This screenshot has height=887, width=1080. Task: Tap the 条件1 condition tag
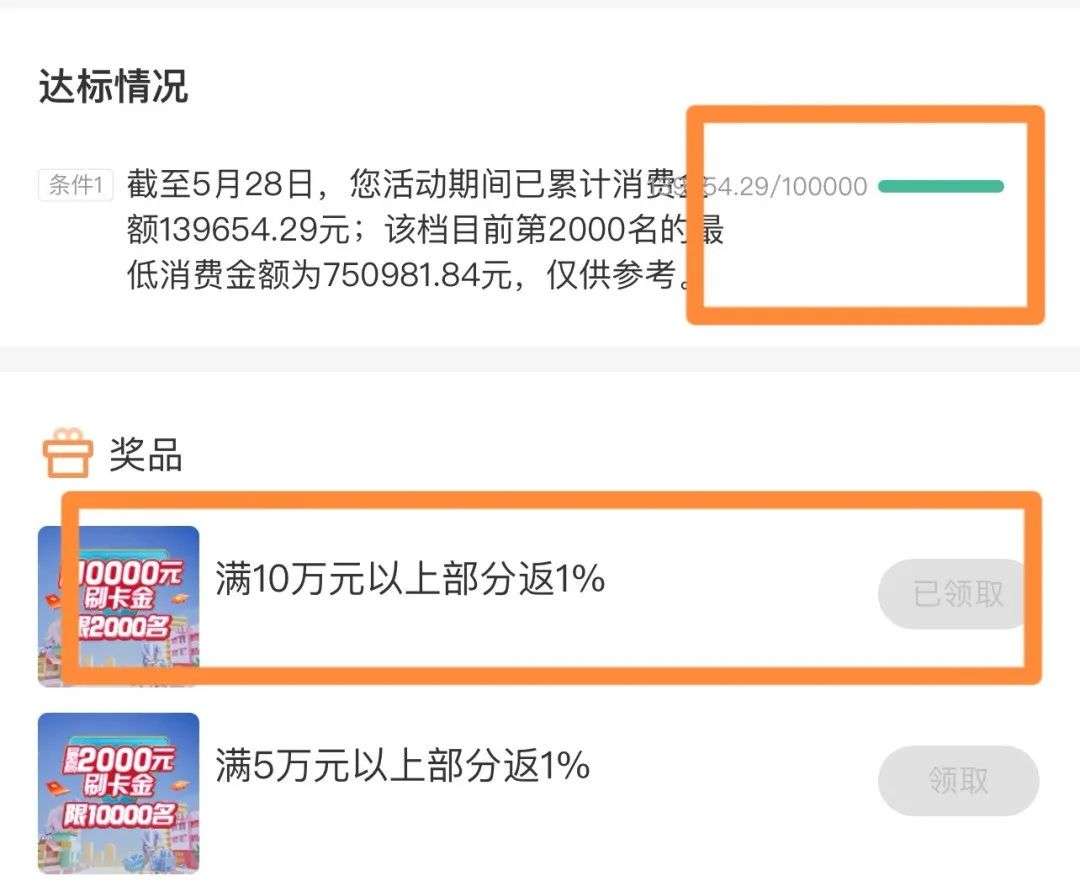[76, 185]
